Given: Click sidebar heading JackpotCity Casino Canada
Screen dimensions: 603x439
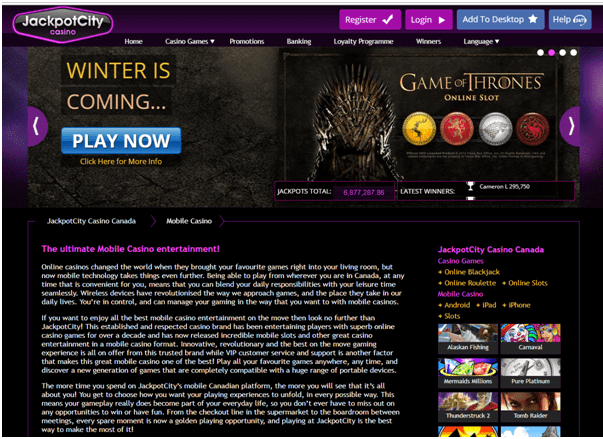Looking at the screenshot, I should (x=491, y=249).
